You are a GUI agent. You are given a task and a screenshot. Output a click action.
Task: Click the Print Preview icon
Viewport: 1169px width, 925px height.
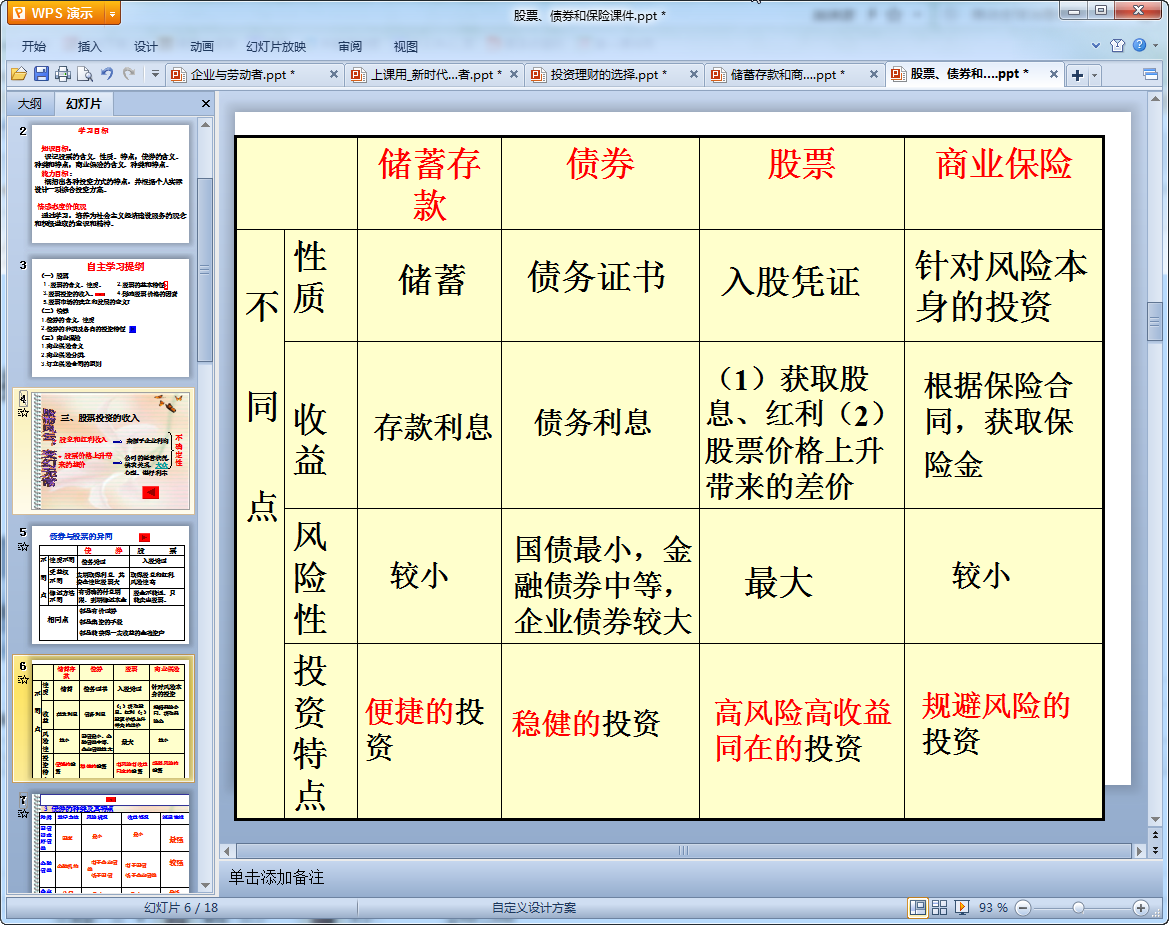point(85,74)
